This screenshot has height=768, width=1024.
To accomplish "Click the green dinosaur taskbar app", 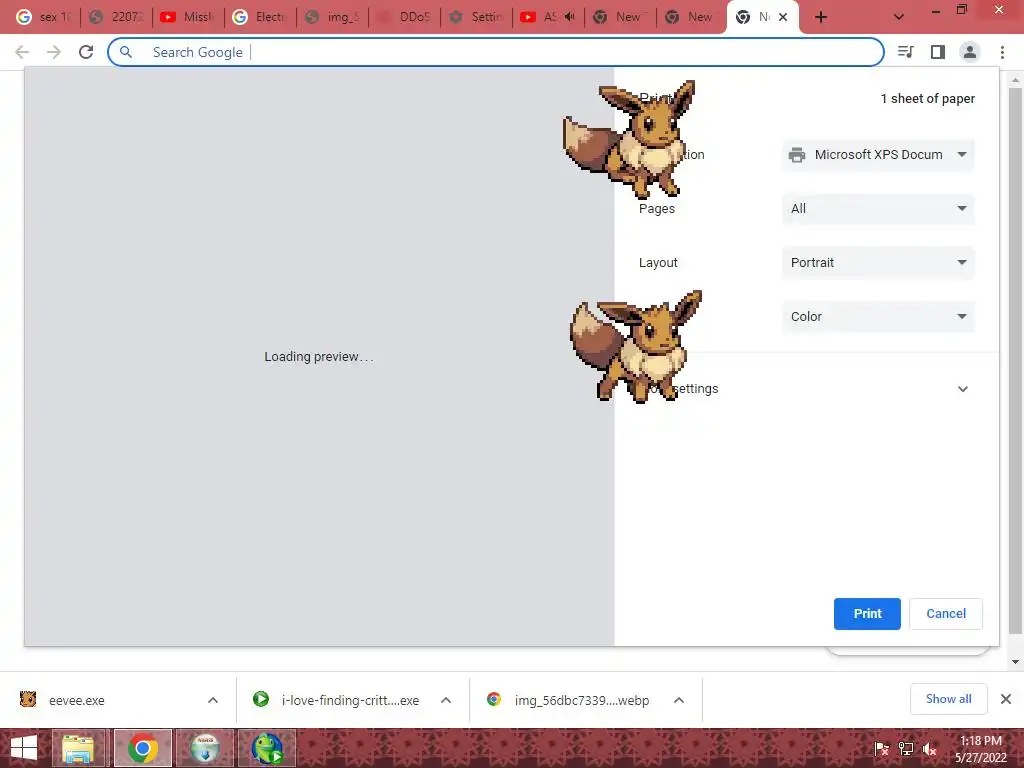I will (267, 748).
